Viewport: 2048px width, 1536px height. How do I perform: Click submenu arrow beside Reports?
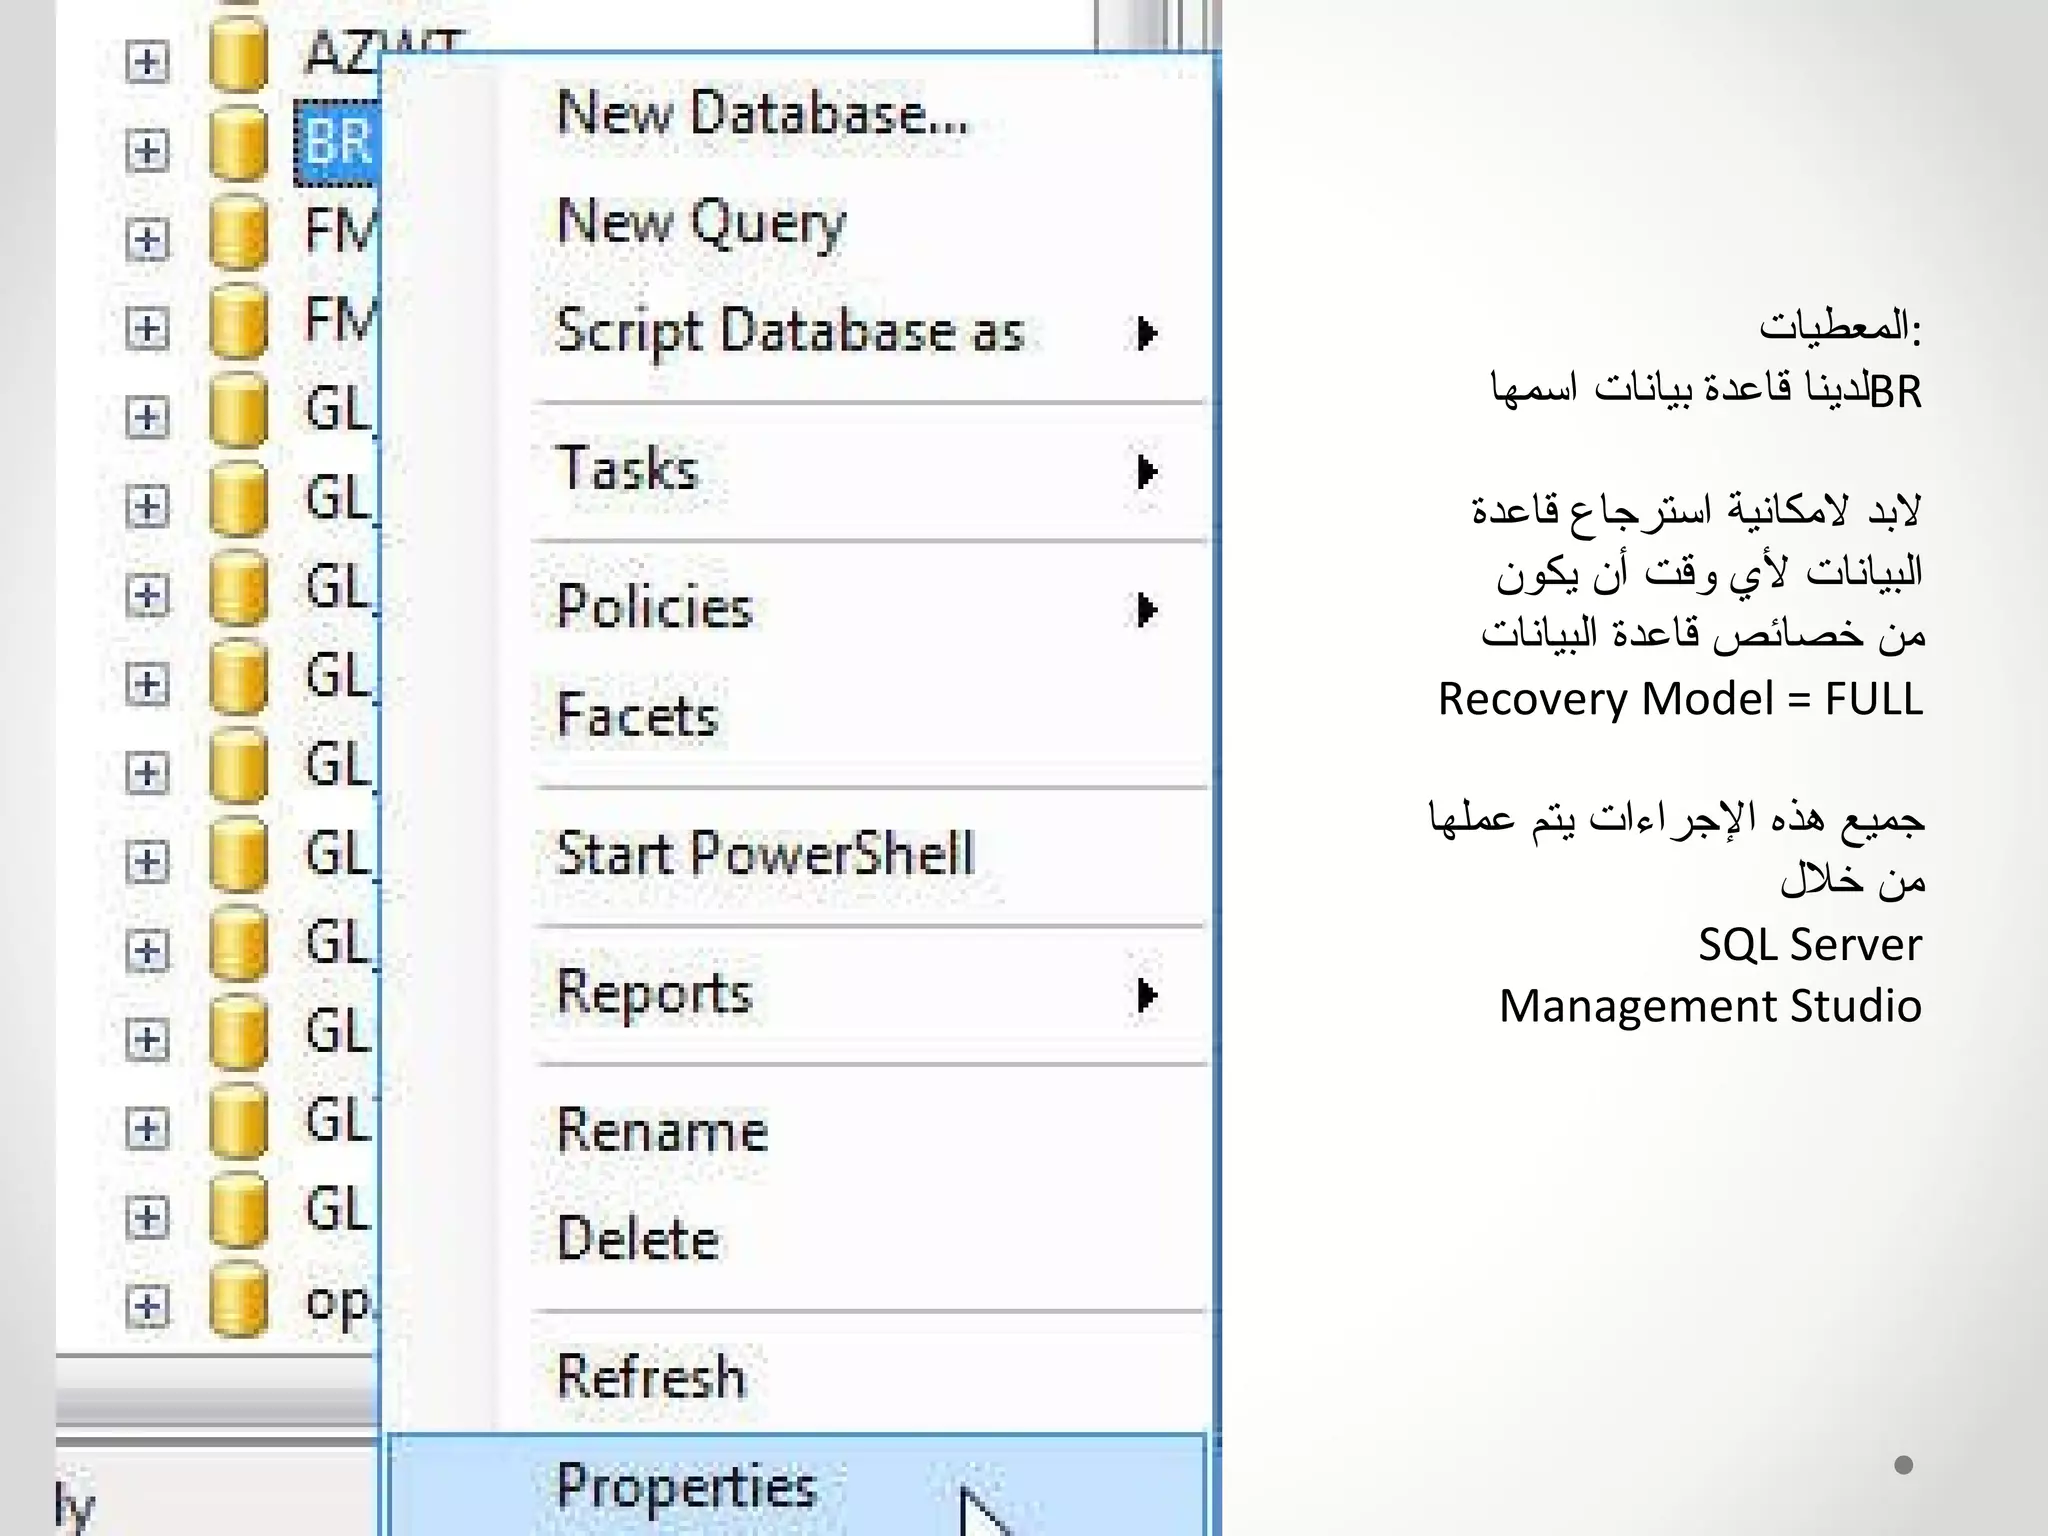[1147, 995]
